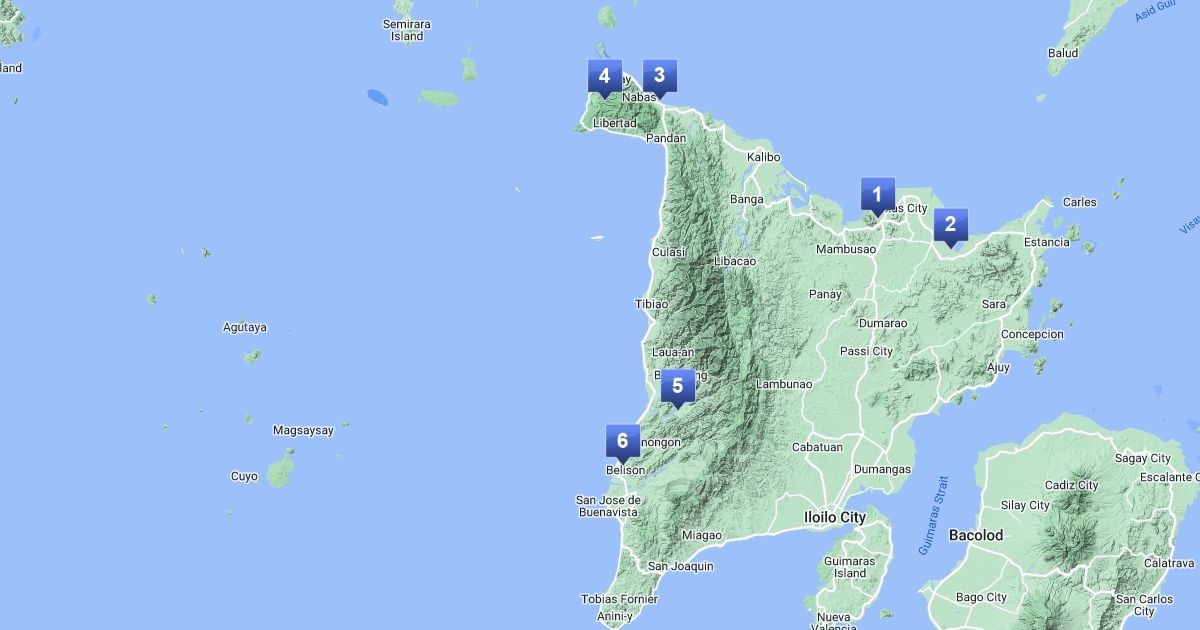Select map marker number 5

pyautogui.click(x=677, y=386)
